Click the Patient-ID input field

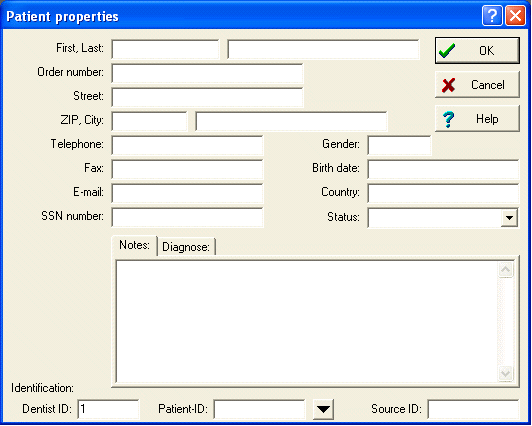[x=260, y=409]
